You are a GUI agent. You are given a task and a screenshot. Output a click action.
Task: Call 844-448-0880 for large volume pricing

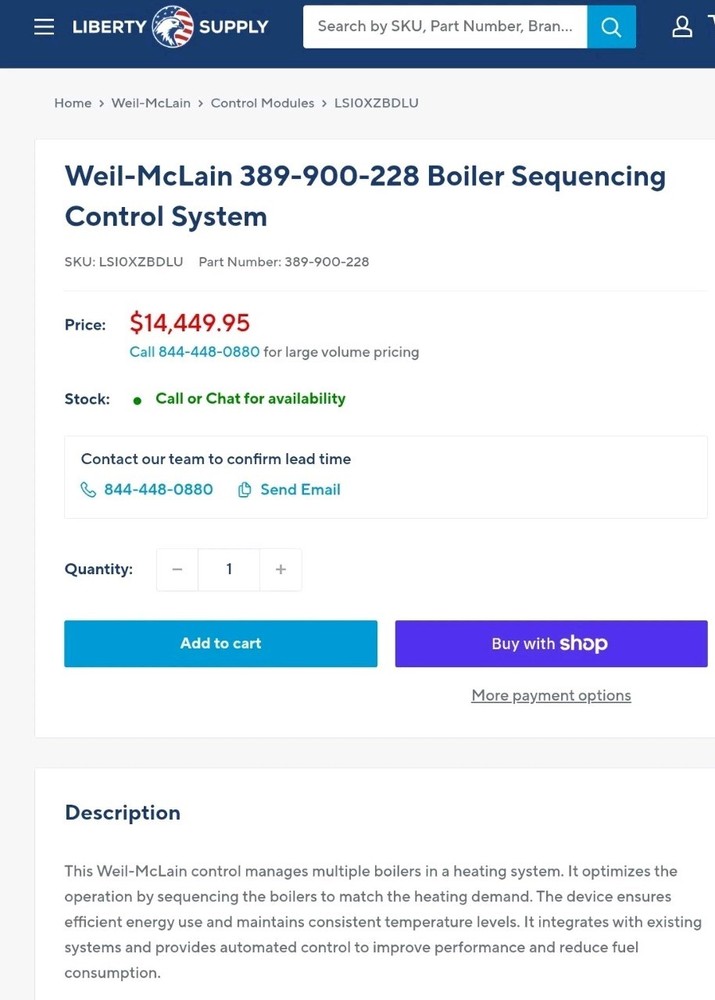pyautogui.click(x=193, y=352)
